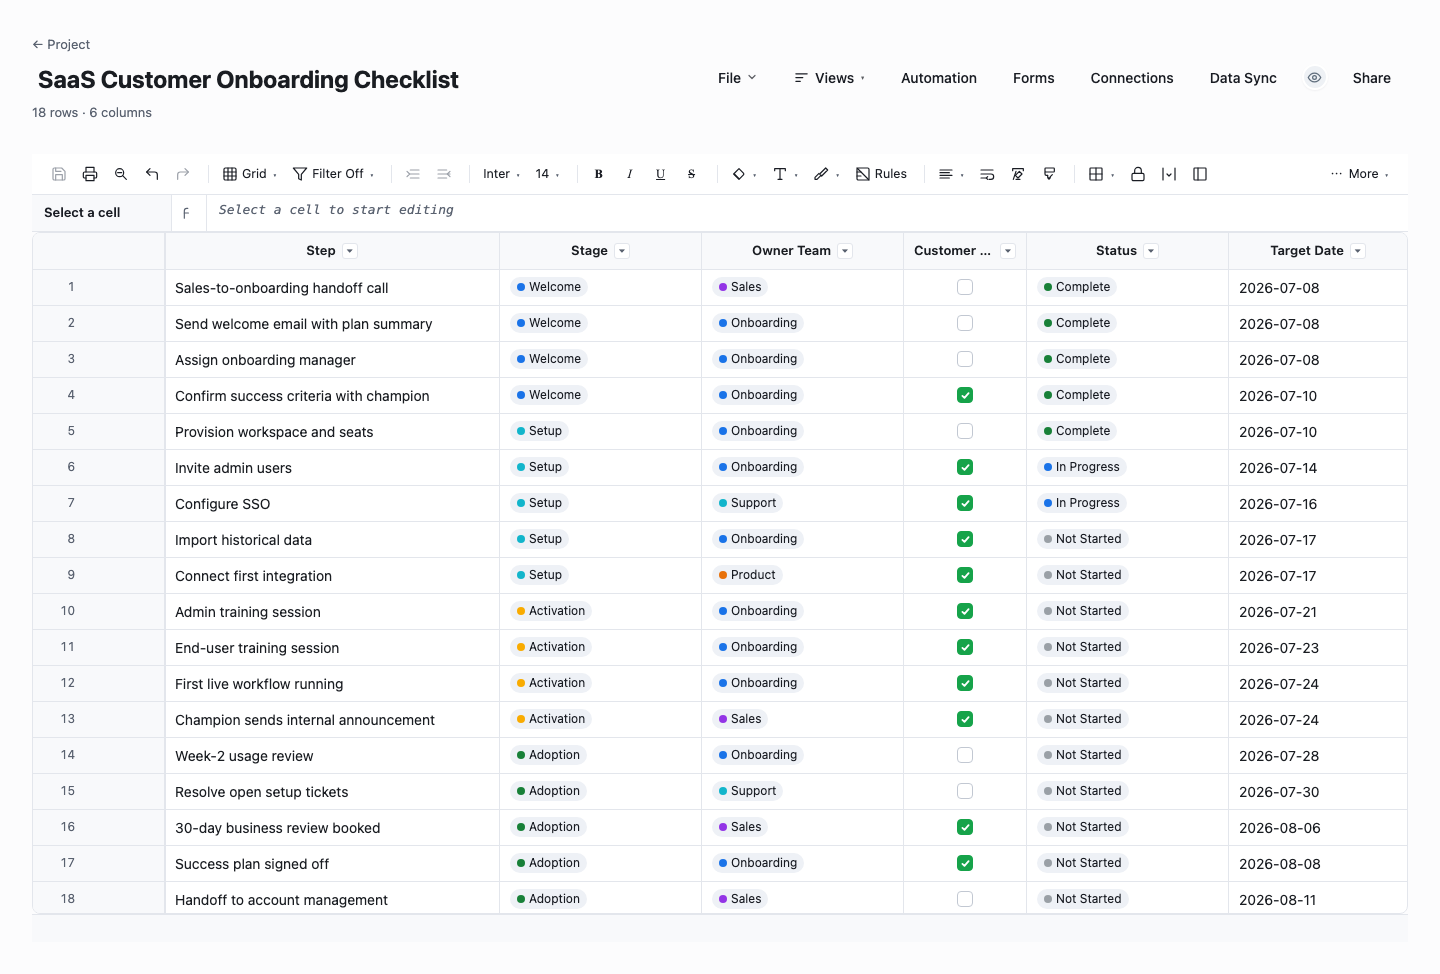Click the format painter icon
This screenshot has height=974, width=1440.
[1049, 174]
